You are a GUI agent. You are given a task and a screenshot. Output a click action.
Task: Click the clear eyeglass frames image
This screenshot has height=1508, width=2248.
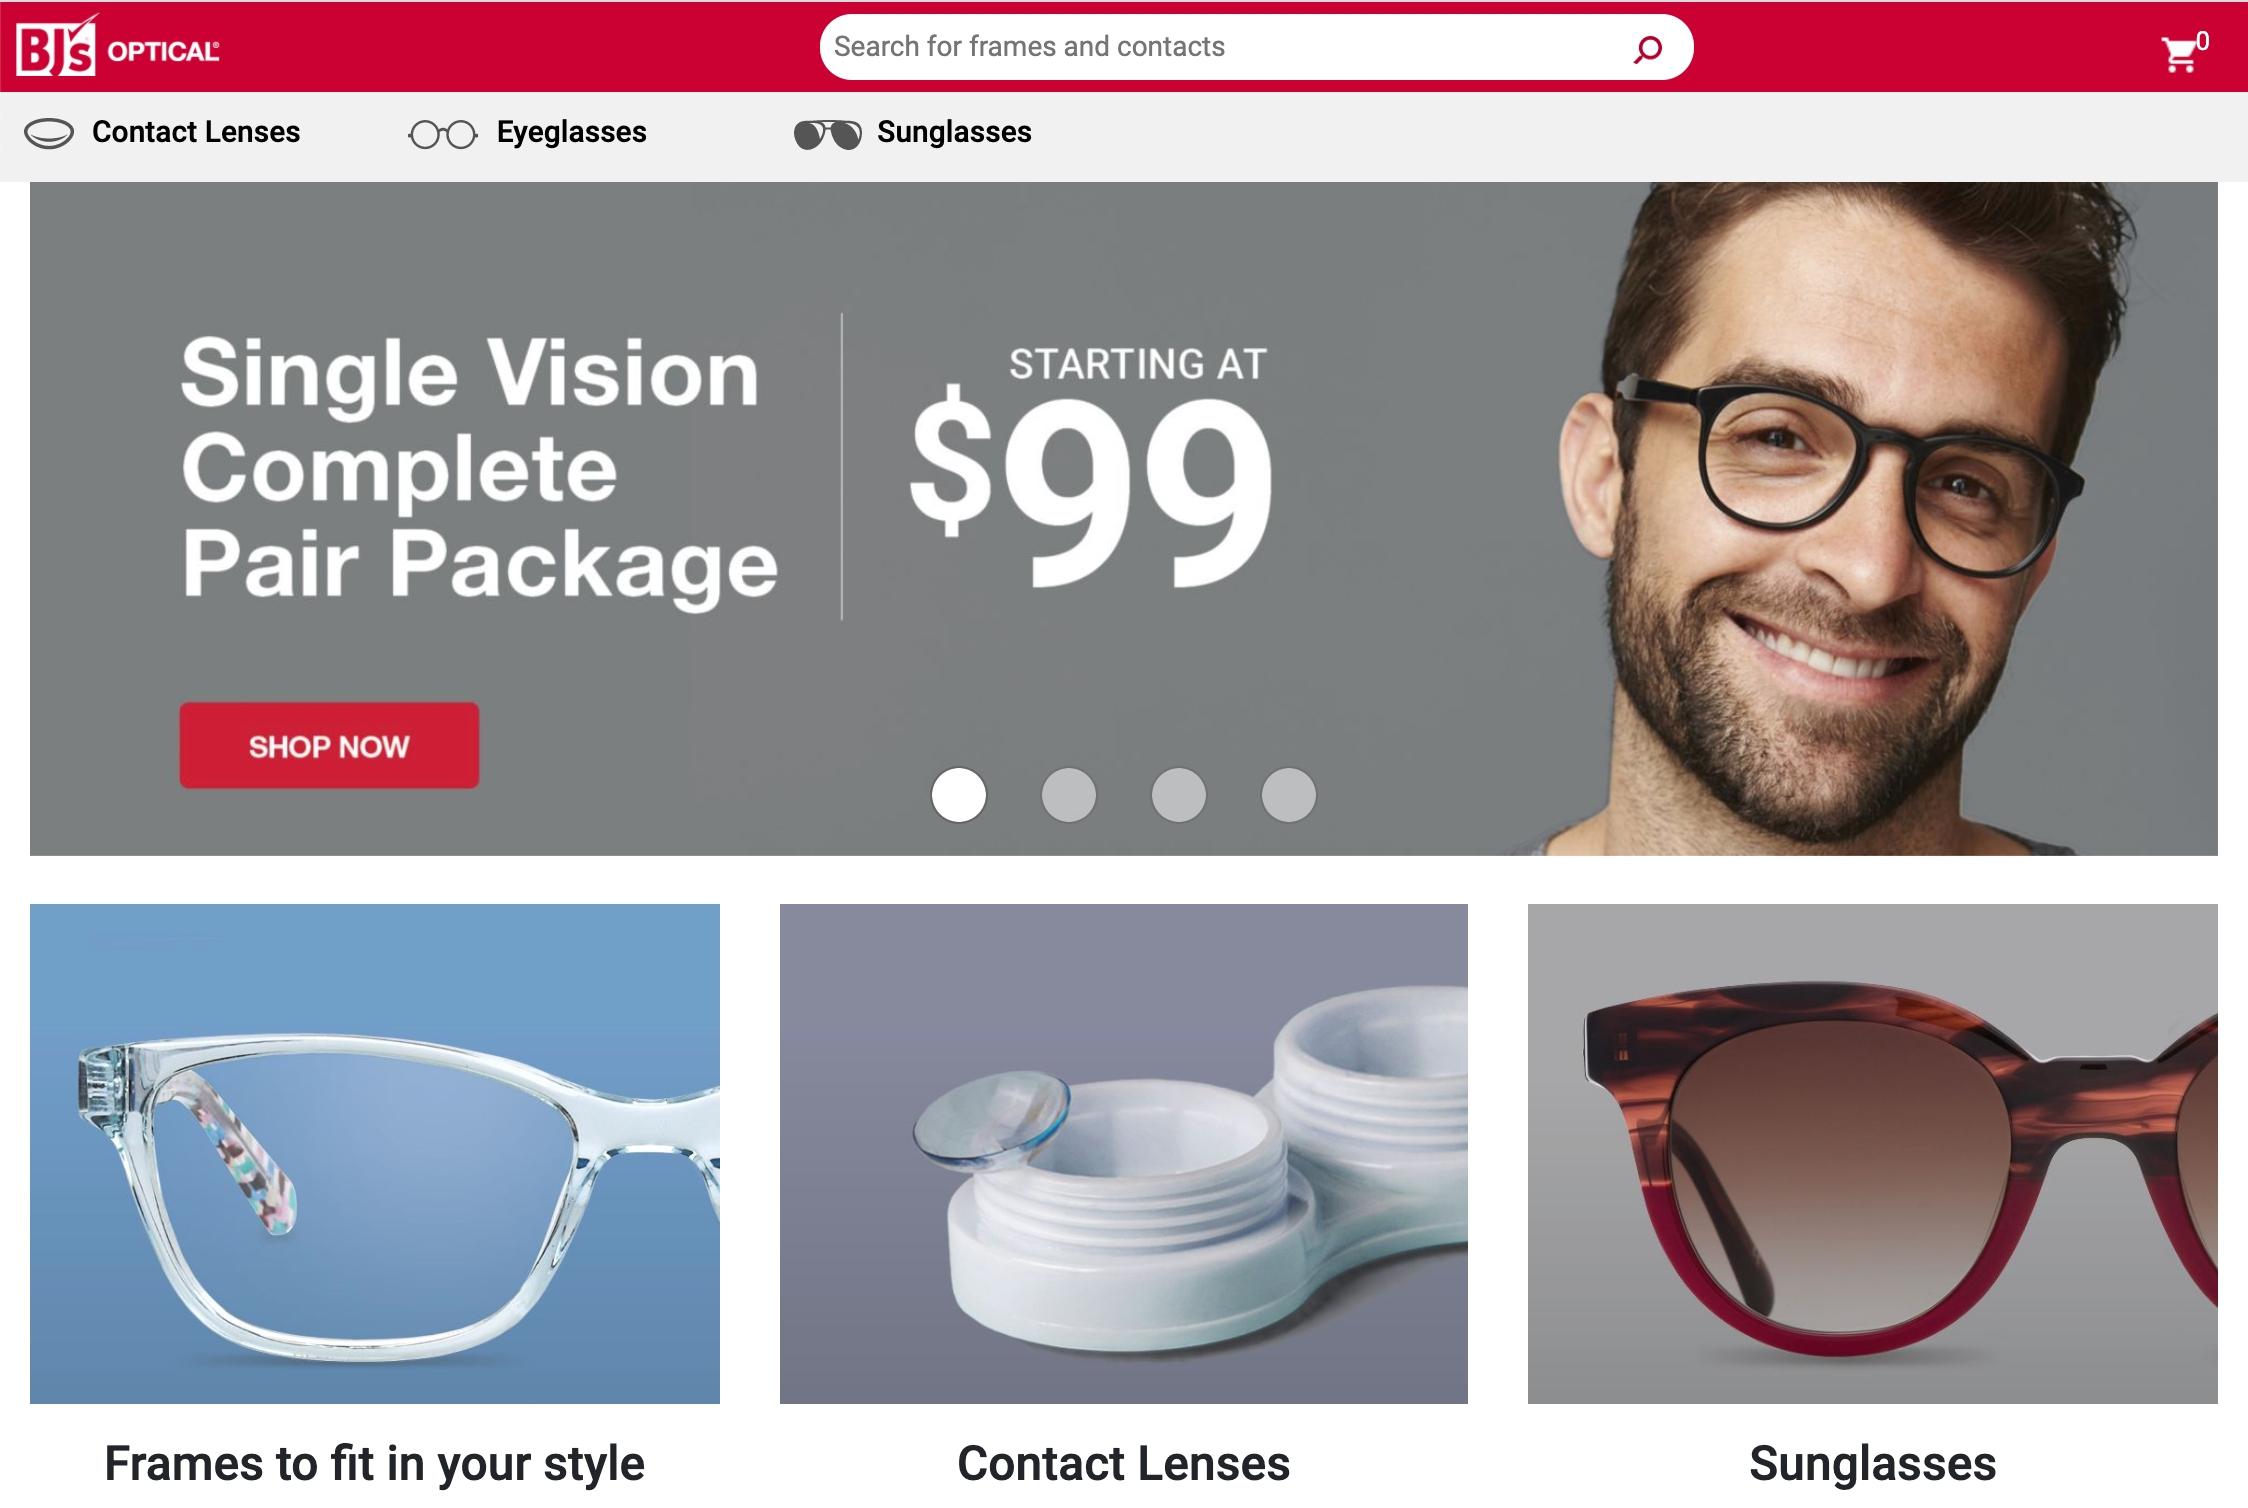[x=375, y=1154]
